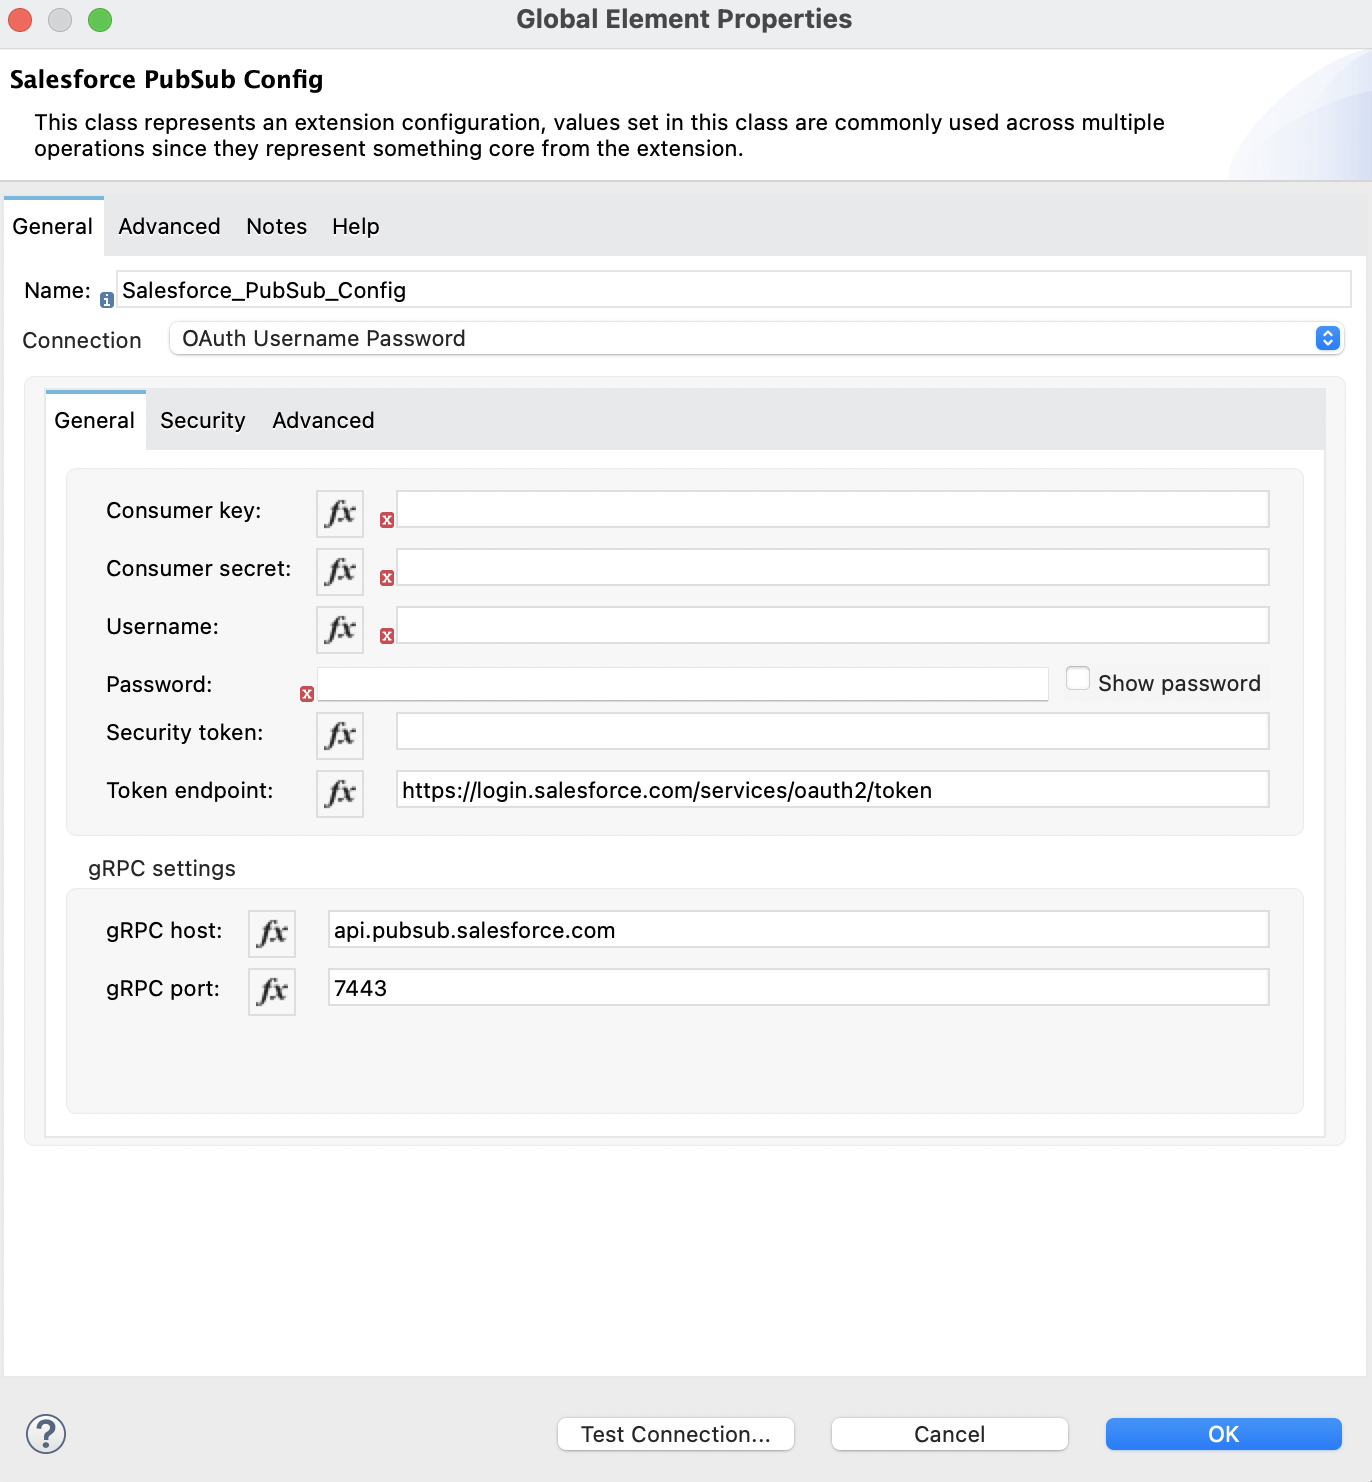Click the fx icon for Consumer secret

(339, 571)
